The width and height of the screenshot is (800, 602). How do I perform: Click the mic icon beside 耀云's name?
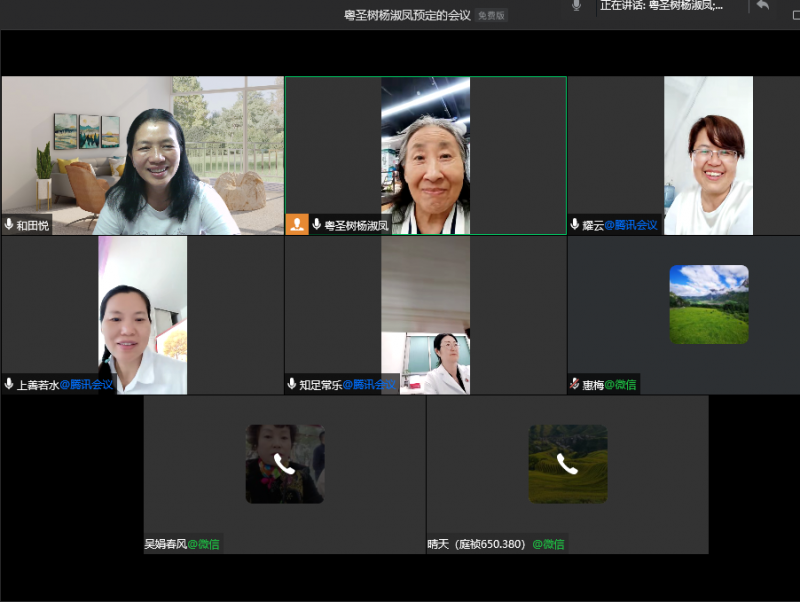pos(575,225)
